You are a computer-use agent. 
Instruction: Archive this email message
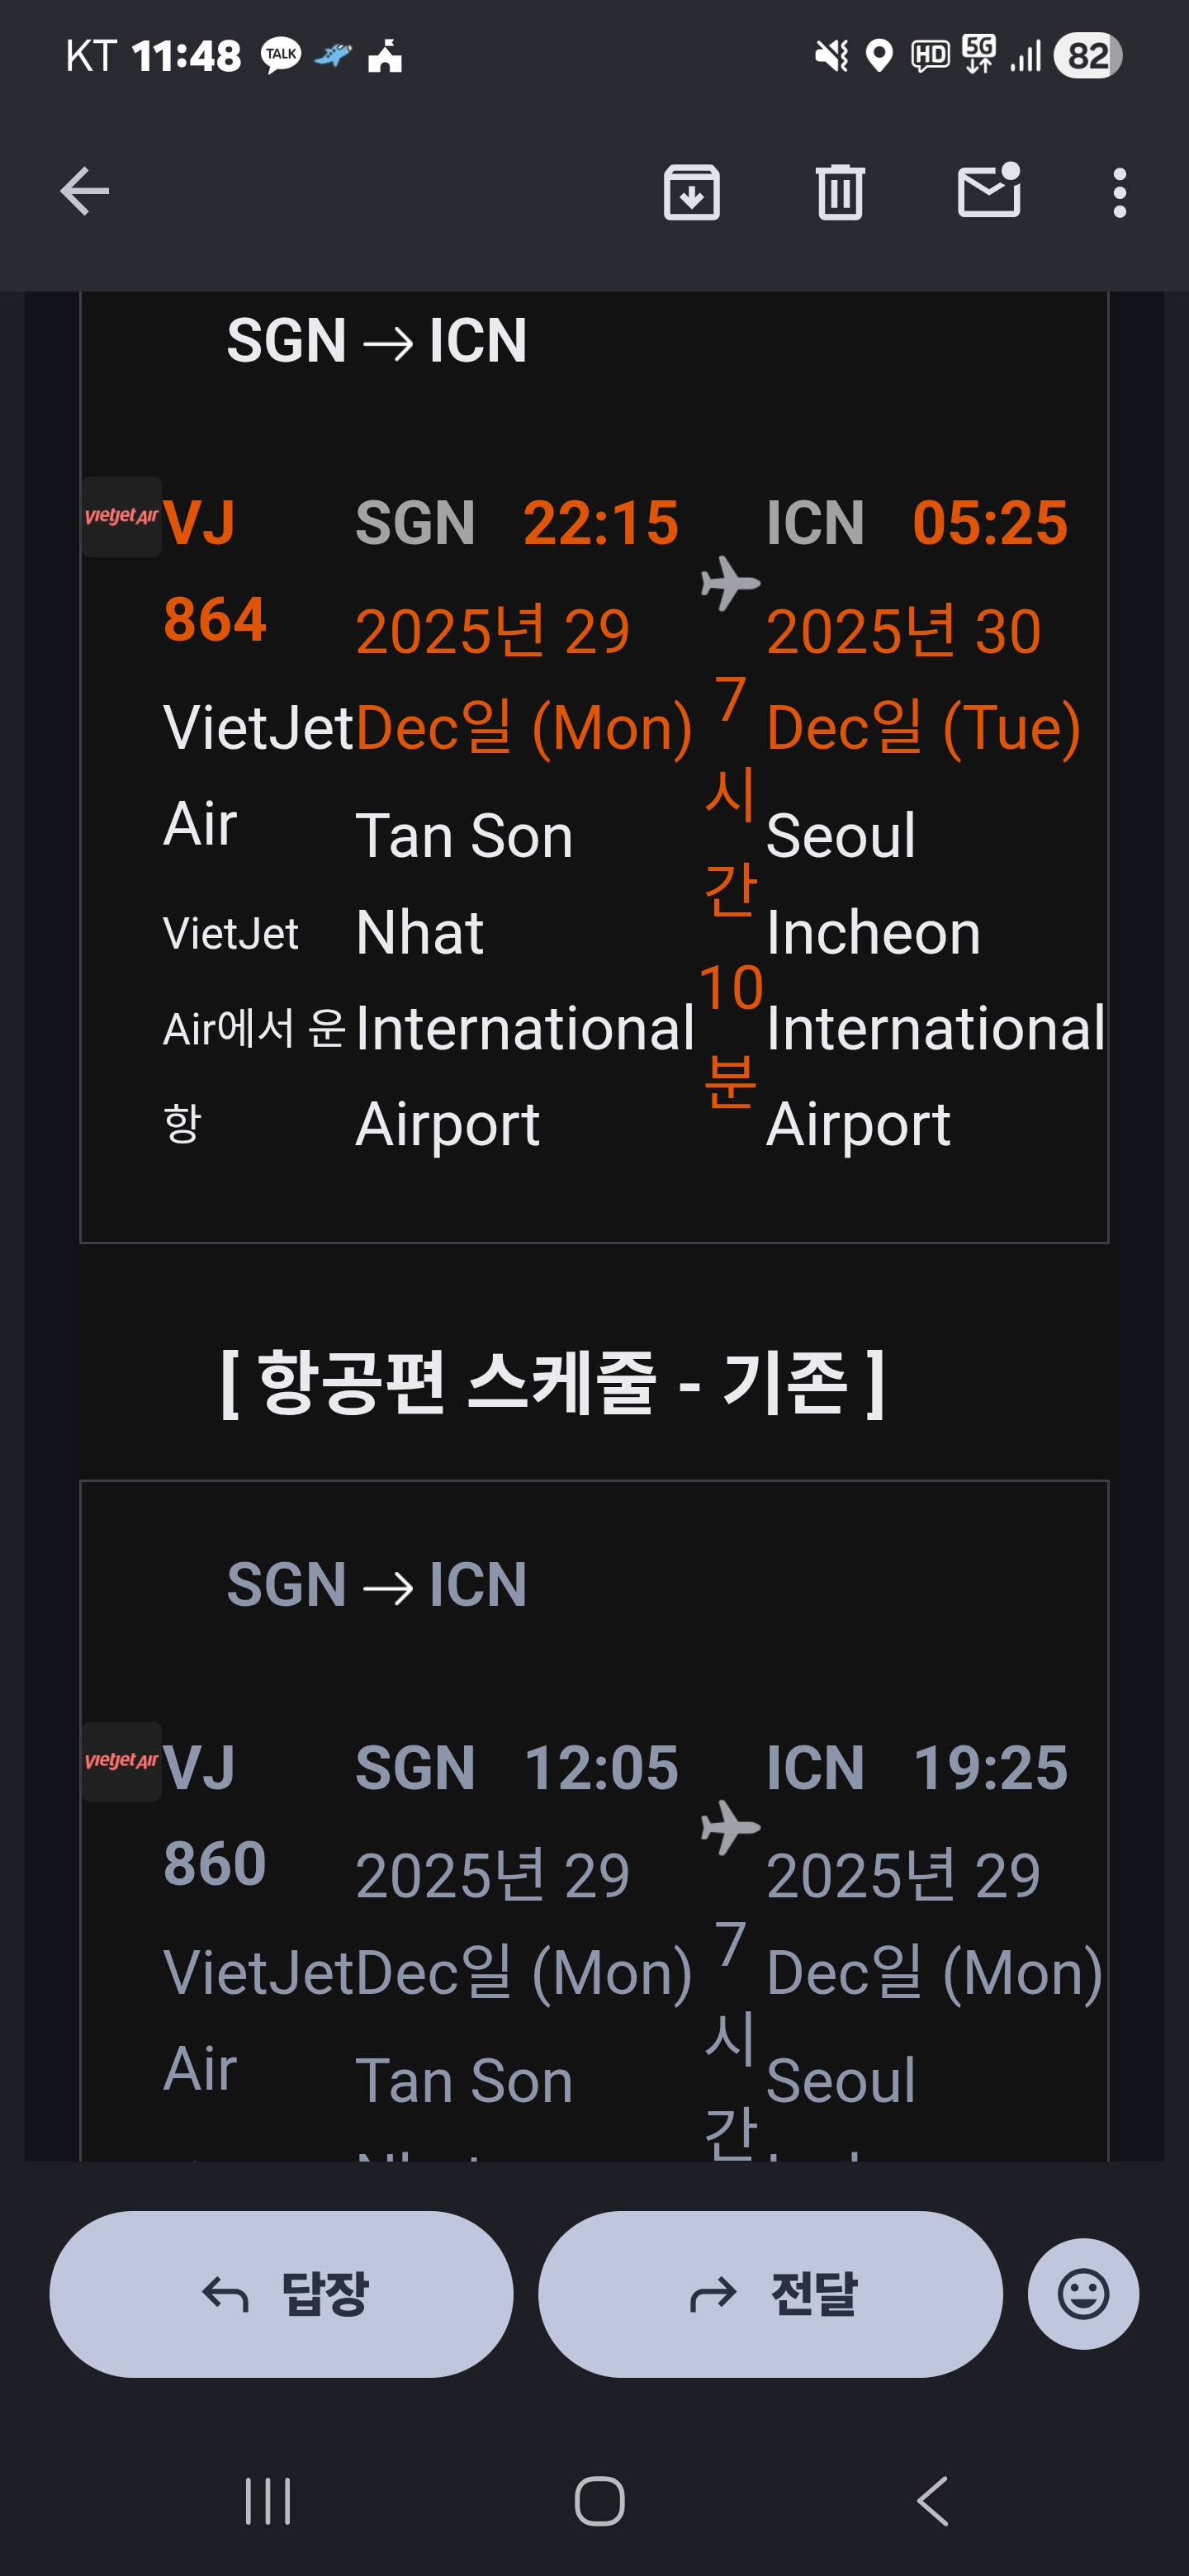pos(691,191)
